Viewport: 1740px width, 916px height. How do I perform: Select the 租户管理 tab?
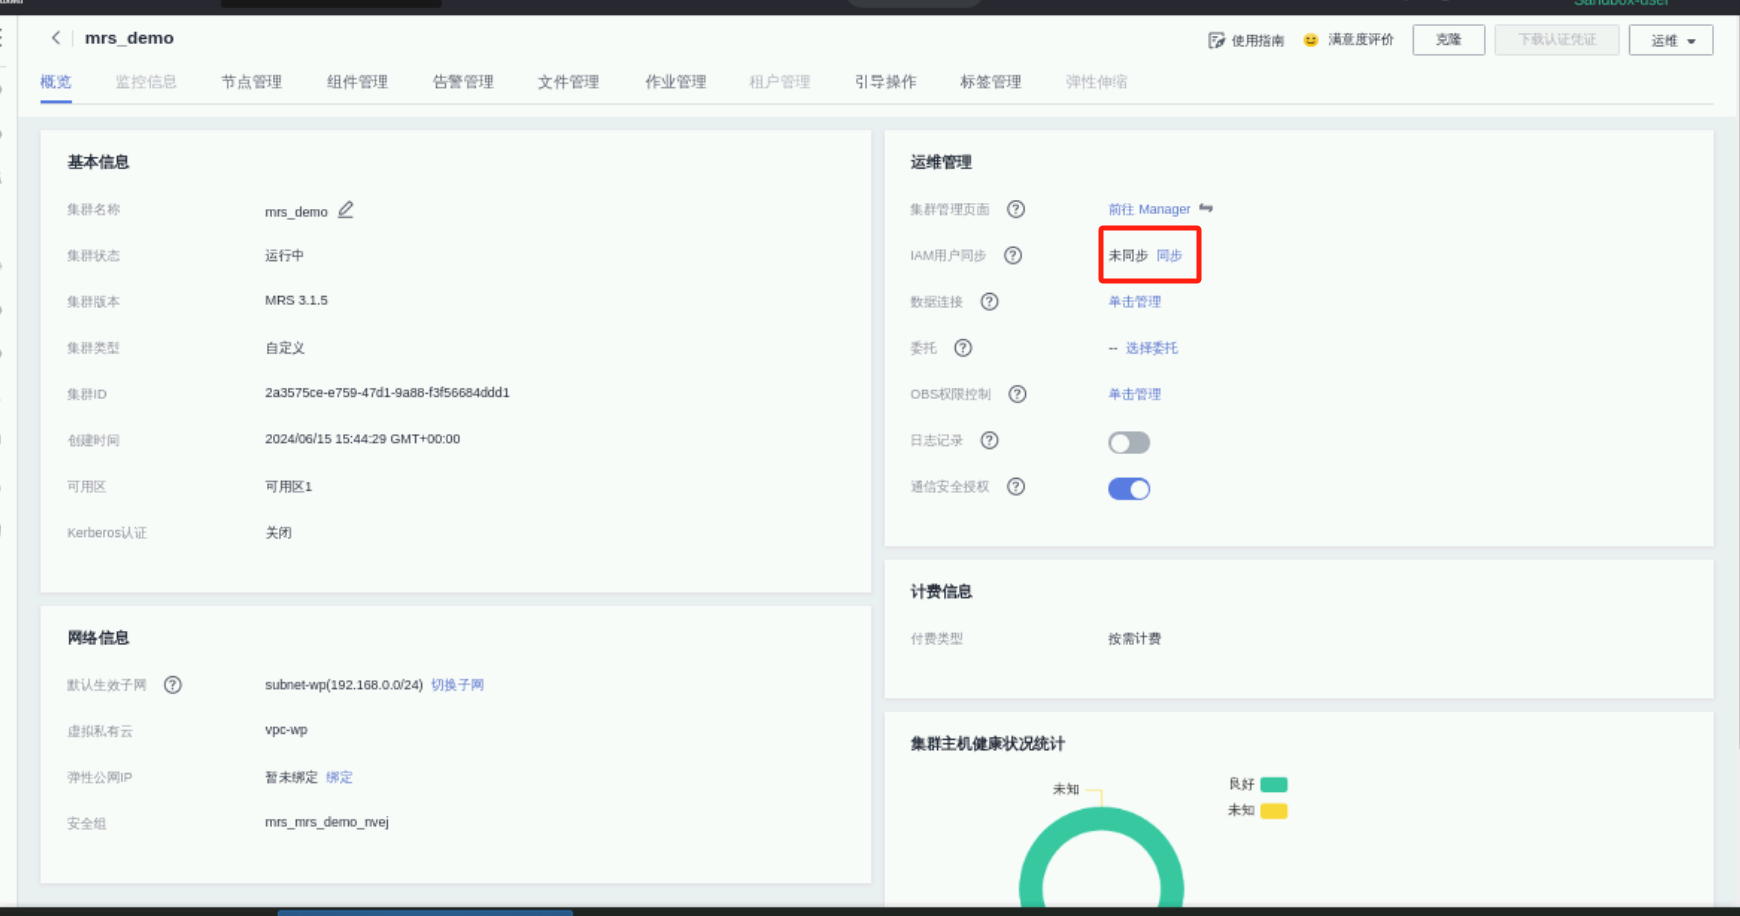tap(780, 82)
